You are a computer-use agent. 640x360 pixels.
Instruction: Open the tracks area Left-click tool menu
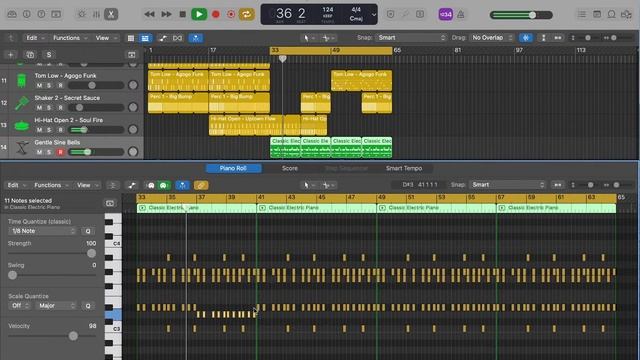tap(309, 38)
